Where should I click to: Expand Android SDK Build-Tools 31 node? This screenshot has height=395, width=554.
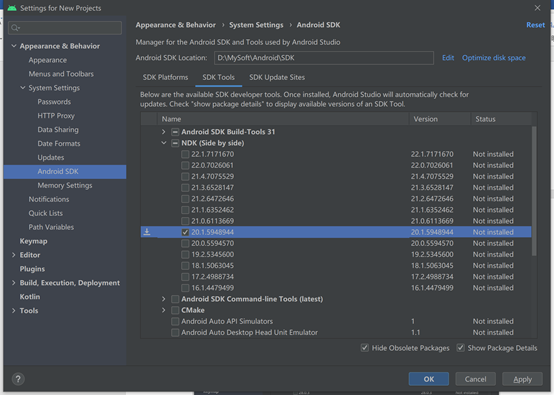(x=163, y=132)
